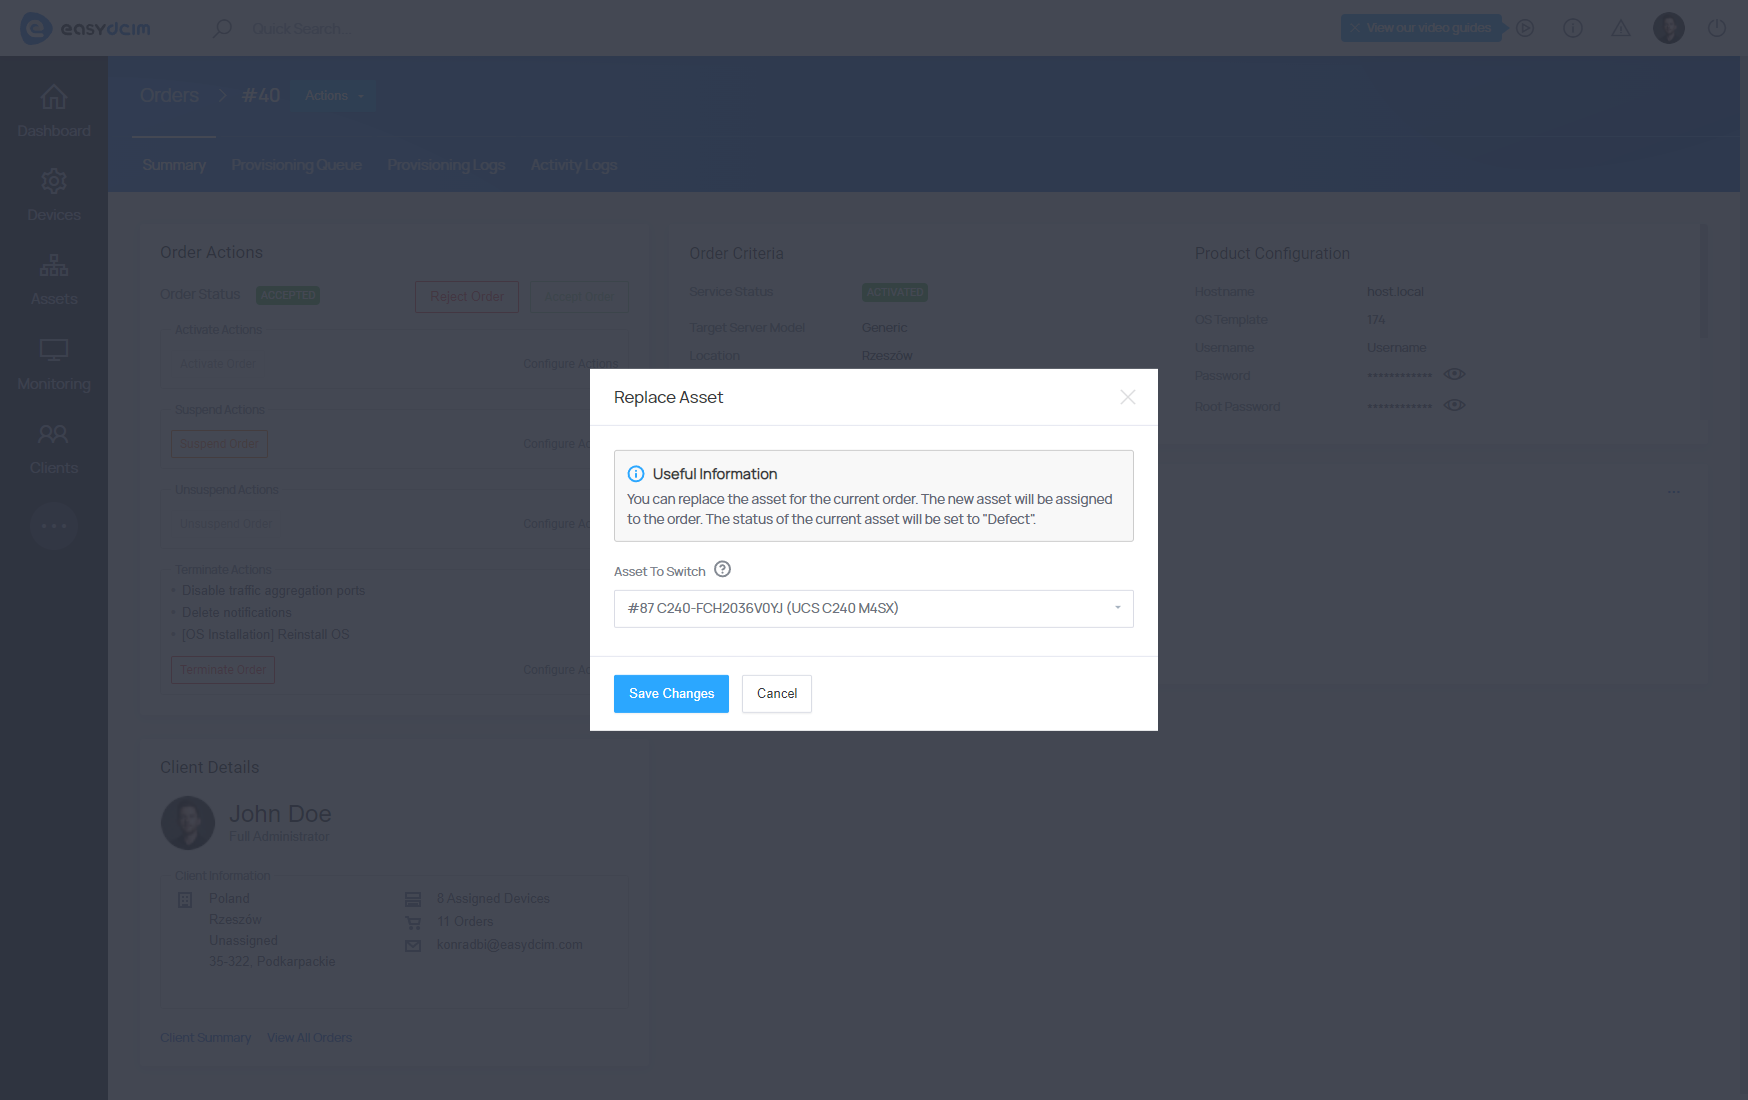The image size is (1748, 1100).
Task: Open Assets in the sidebar
Action: tap(54, 279)
